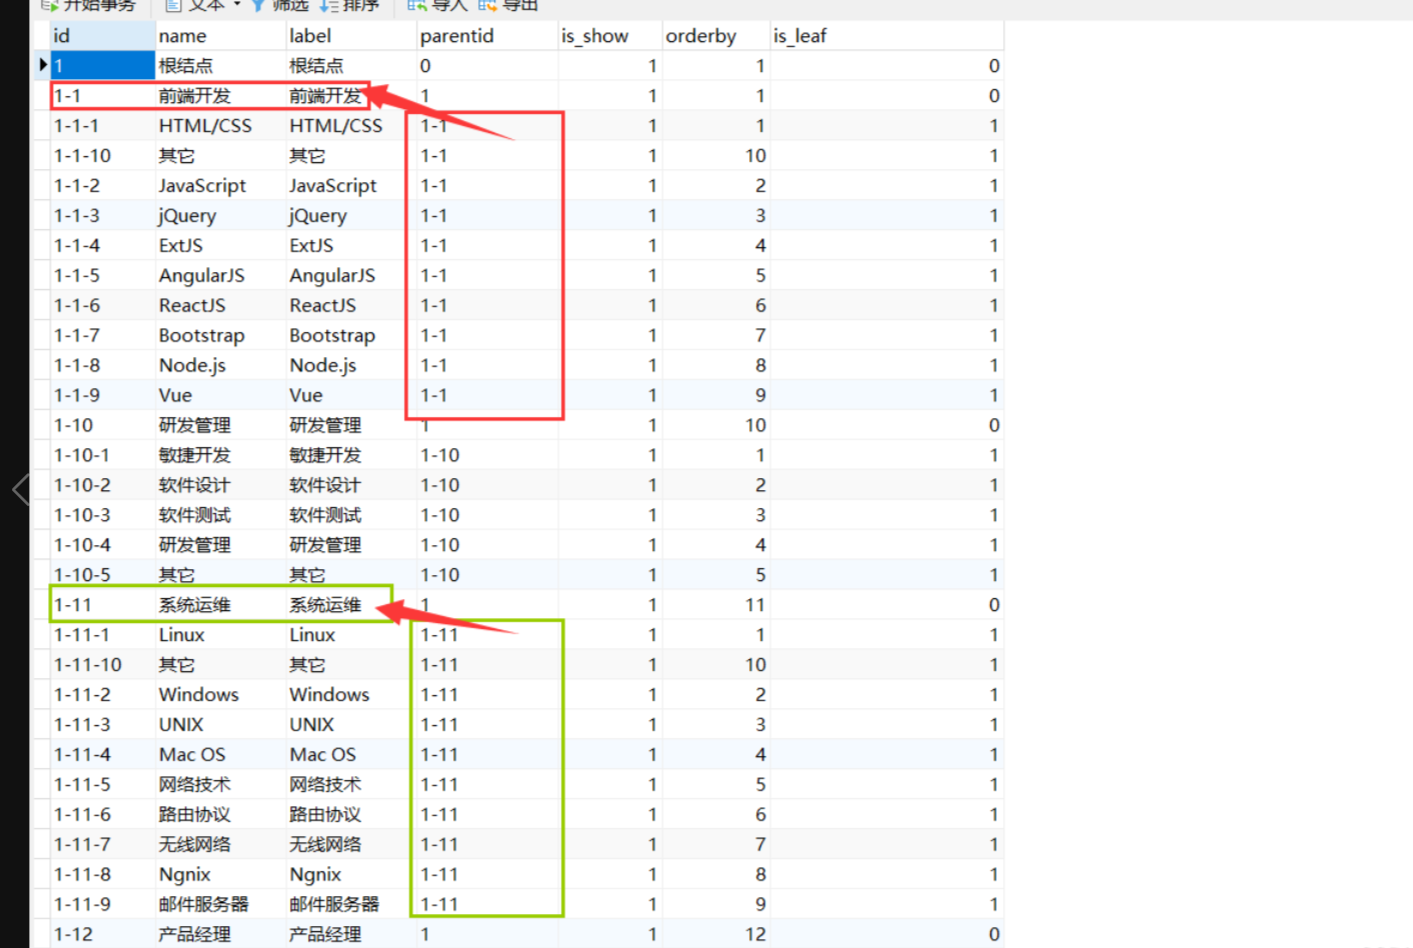Select name cell UNIX in row 1-11-3
Image resolution: width=1413 pixels, height=948 pixels.
click(220, 726)
